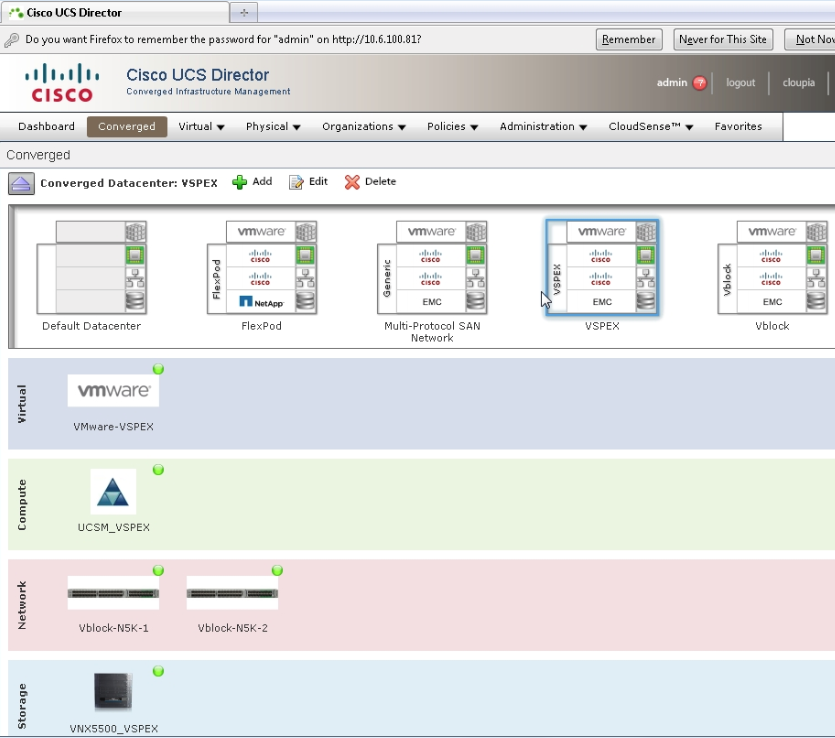Open the UCSM_VSPEX compute icon

(113, 491)
